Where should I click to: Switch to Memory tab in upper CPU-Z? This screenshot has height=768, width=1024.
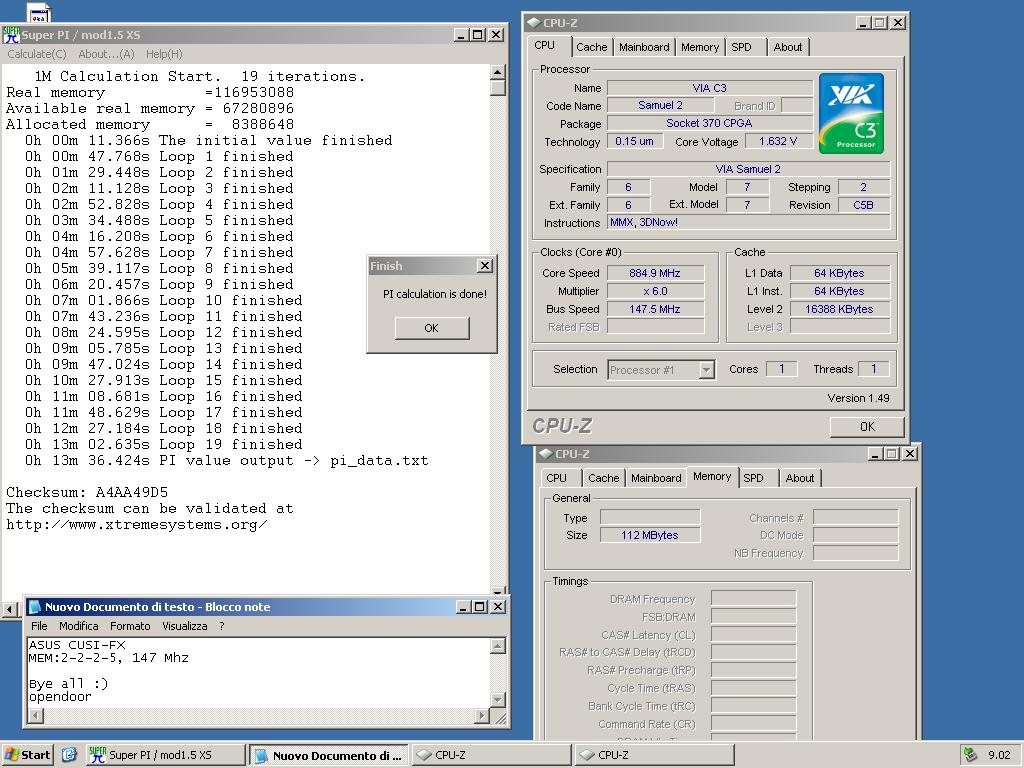coord(699,47)
